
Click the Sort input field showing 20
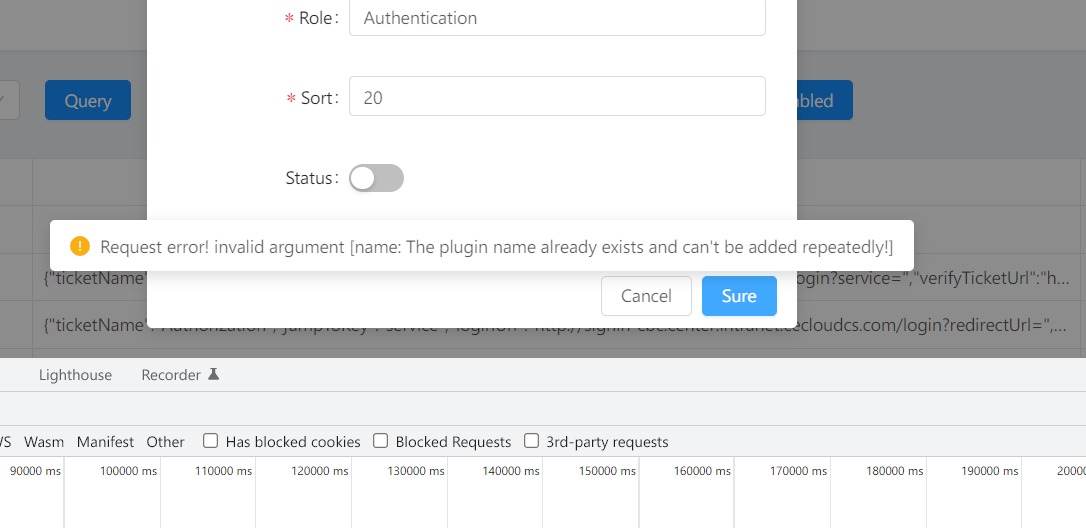(557, 96)
